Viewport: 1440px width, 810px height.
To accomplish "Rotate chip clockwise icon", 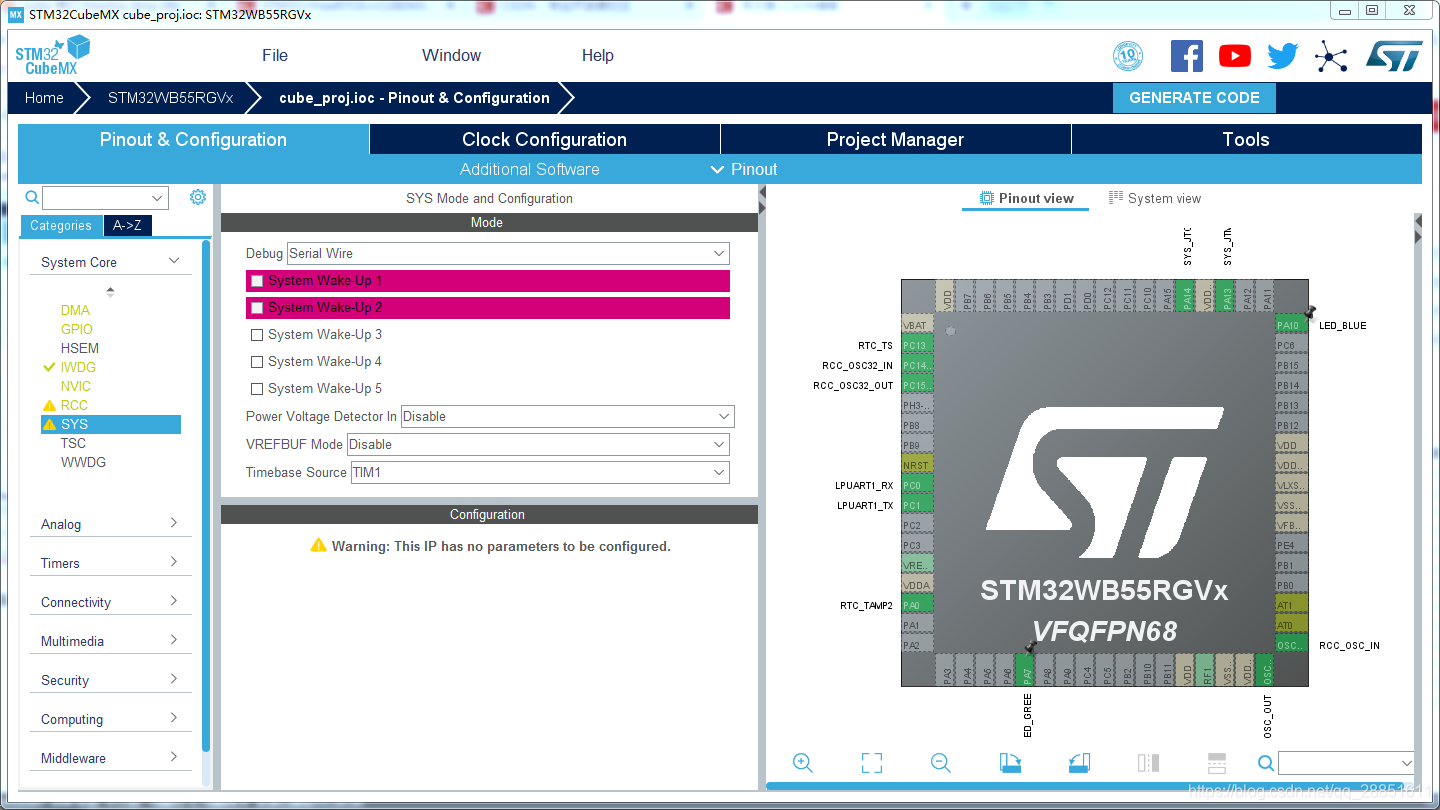I will (1010, 763).
